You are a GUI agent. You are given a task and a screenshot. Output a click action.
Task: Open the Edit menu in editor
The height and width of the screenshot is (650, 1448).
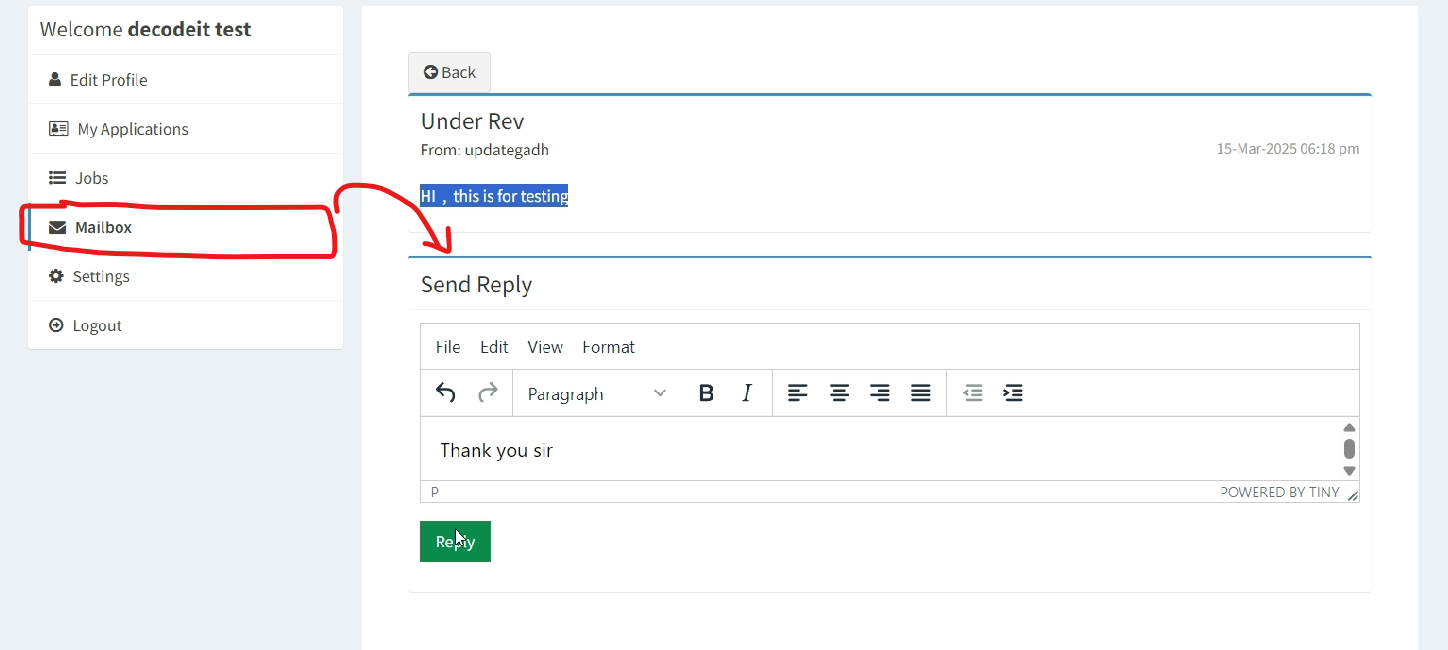(x=494, y=347)
